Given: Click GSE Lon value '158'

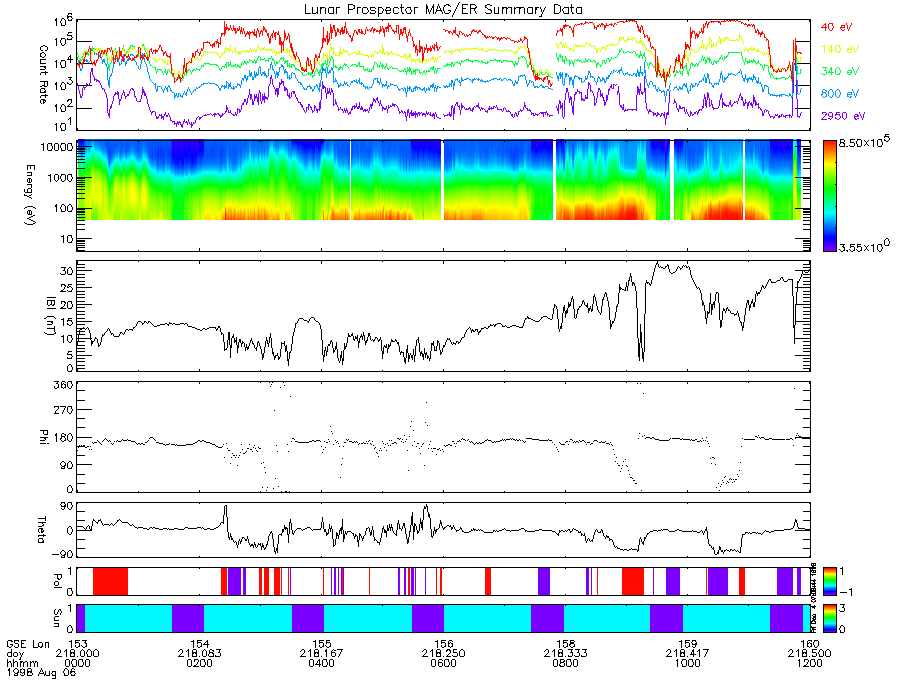Looking at the screenshot, I should [565, 644].
